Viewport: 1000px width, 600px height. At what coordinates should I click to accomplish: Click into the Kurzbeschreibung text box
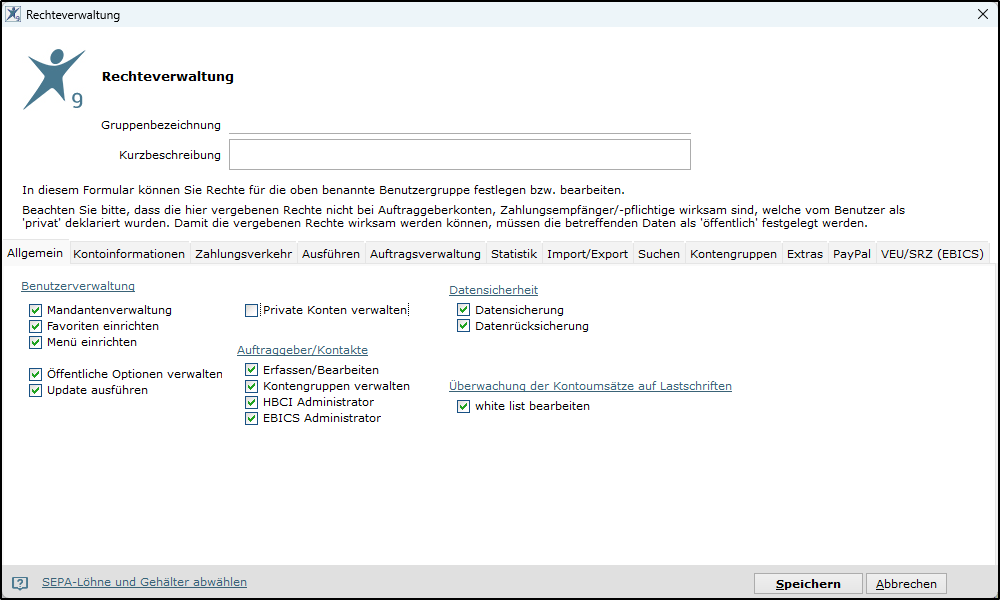pyautogui.click(x=460, y=155)
